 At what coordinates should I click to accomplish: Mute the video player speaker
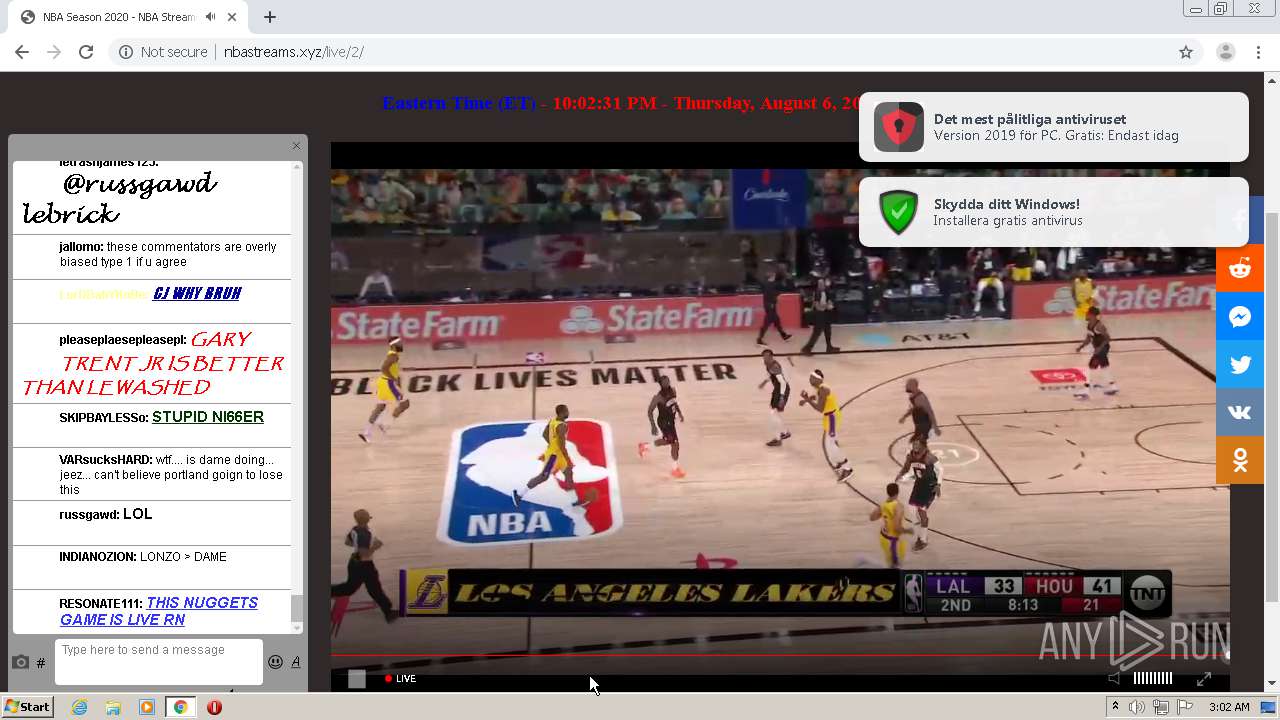(x=1115, y=678)
